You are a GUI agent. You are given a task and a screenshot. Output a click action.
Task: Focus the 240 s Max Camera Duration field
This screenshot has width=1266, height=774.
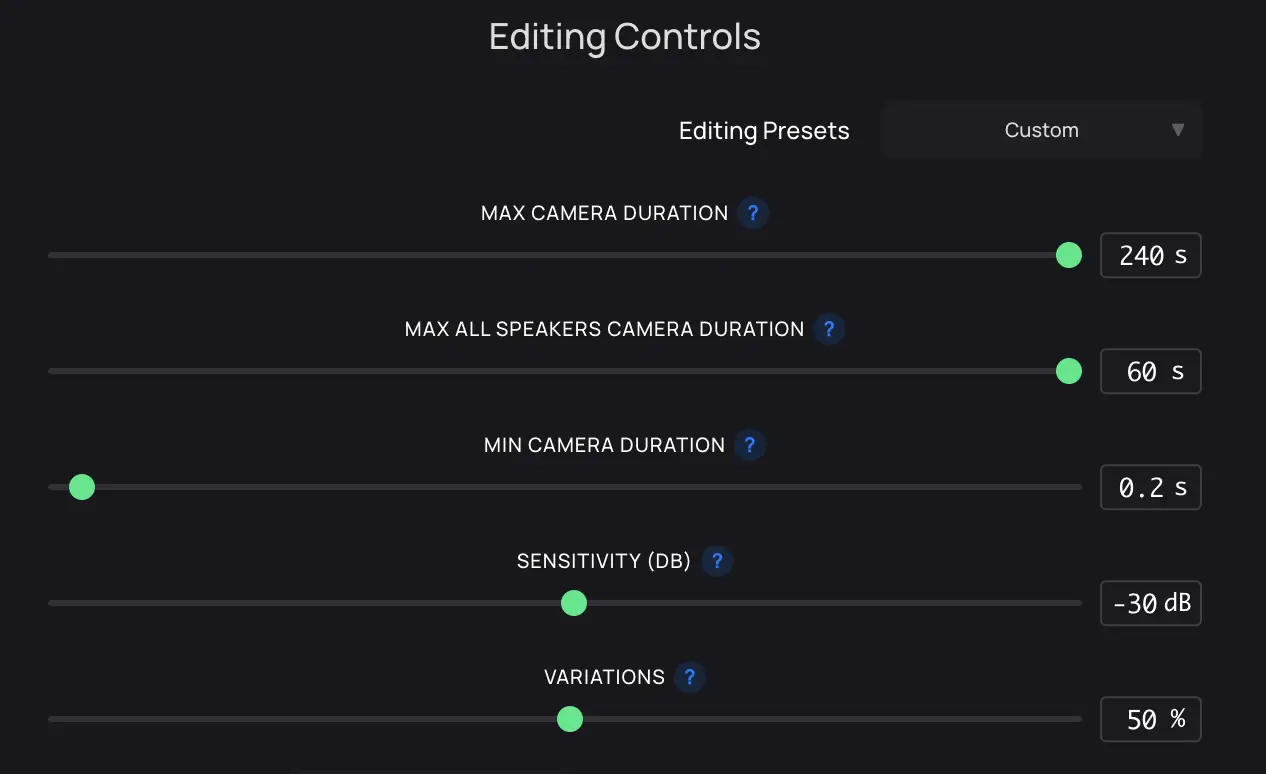[x=1150, y=255]
